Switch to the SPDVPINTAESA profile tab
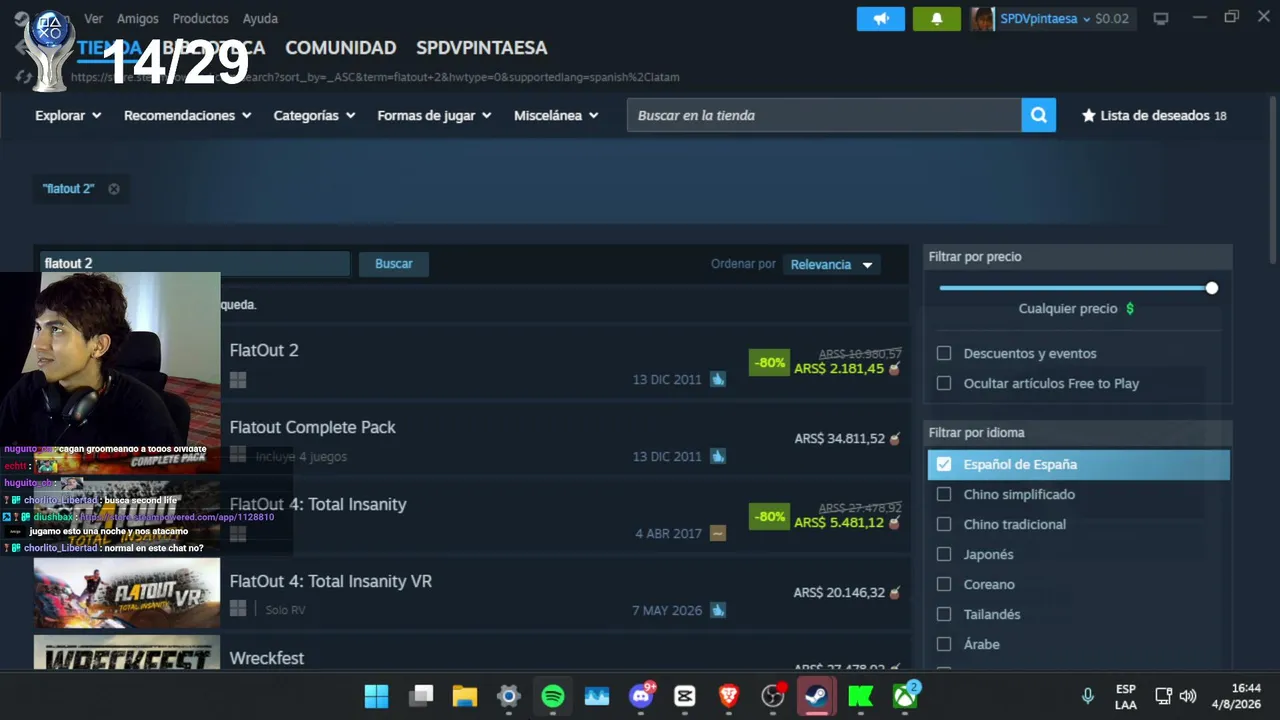This screenshot has height=720, width=1280. point(482,48)
